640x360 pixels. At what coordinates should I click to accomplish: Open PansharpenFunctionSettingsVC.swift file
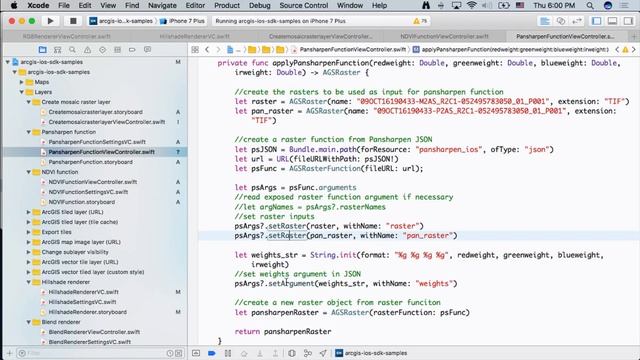coord(97,142)
